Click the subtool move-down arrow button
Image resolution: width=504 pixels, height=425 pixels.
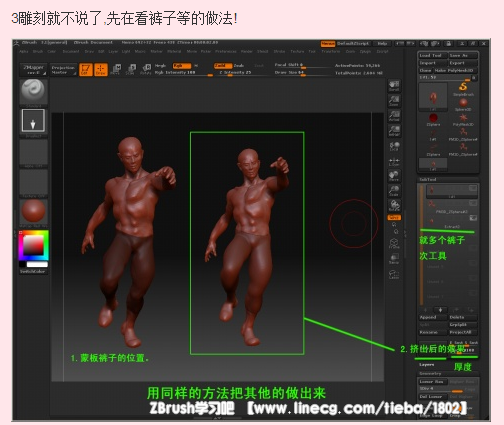(x=440, y=310)
